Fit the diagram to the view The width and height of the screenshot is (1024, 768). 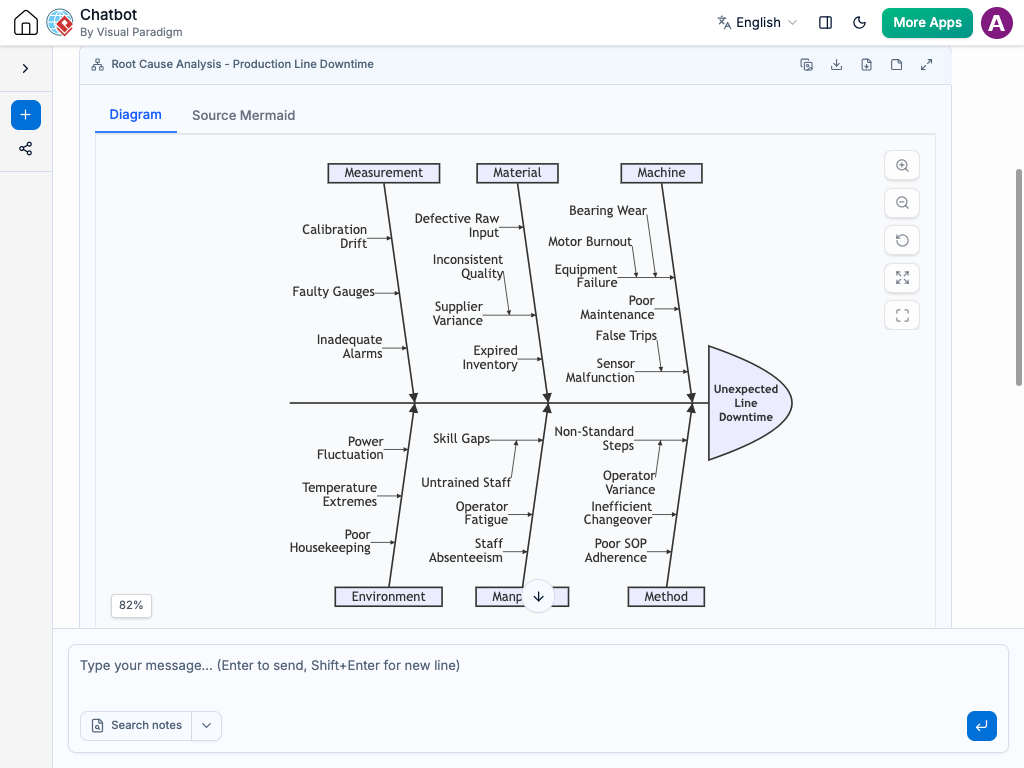902,278
